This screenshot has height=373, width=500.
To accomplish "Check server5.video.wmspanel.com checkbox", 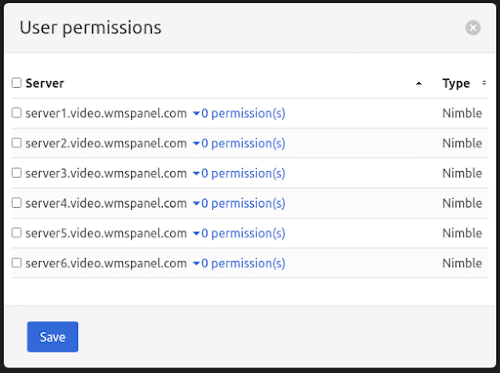I will (x=17, y=233).
